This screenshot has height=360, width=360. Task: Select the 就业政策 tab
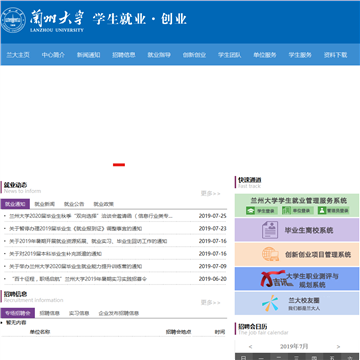click(104, 204)
